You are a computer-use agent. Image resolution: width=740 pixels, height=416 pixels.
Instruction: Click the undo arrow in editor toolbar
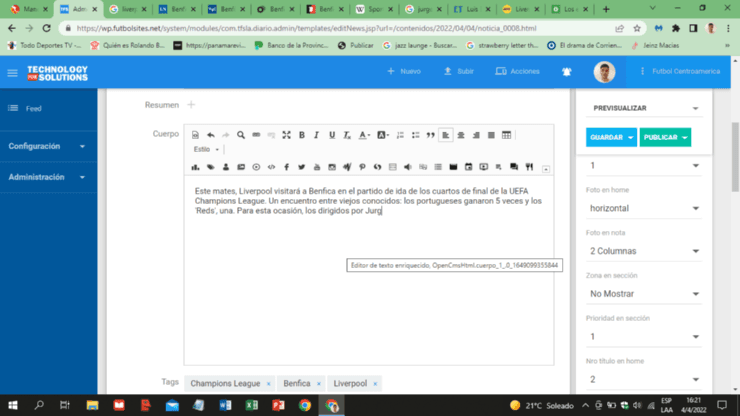(x=210, y=135)
